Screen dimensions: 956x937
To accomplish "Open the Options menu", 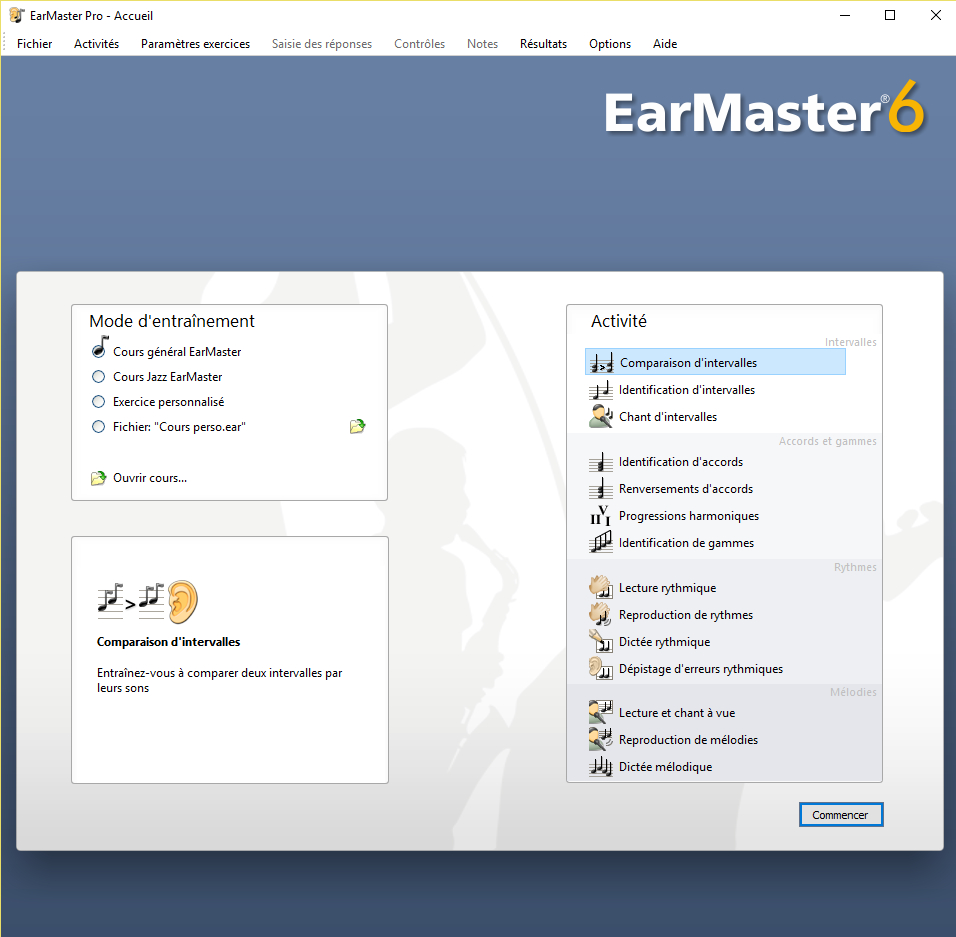I will [x=609, y=44].
